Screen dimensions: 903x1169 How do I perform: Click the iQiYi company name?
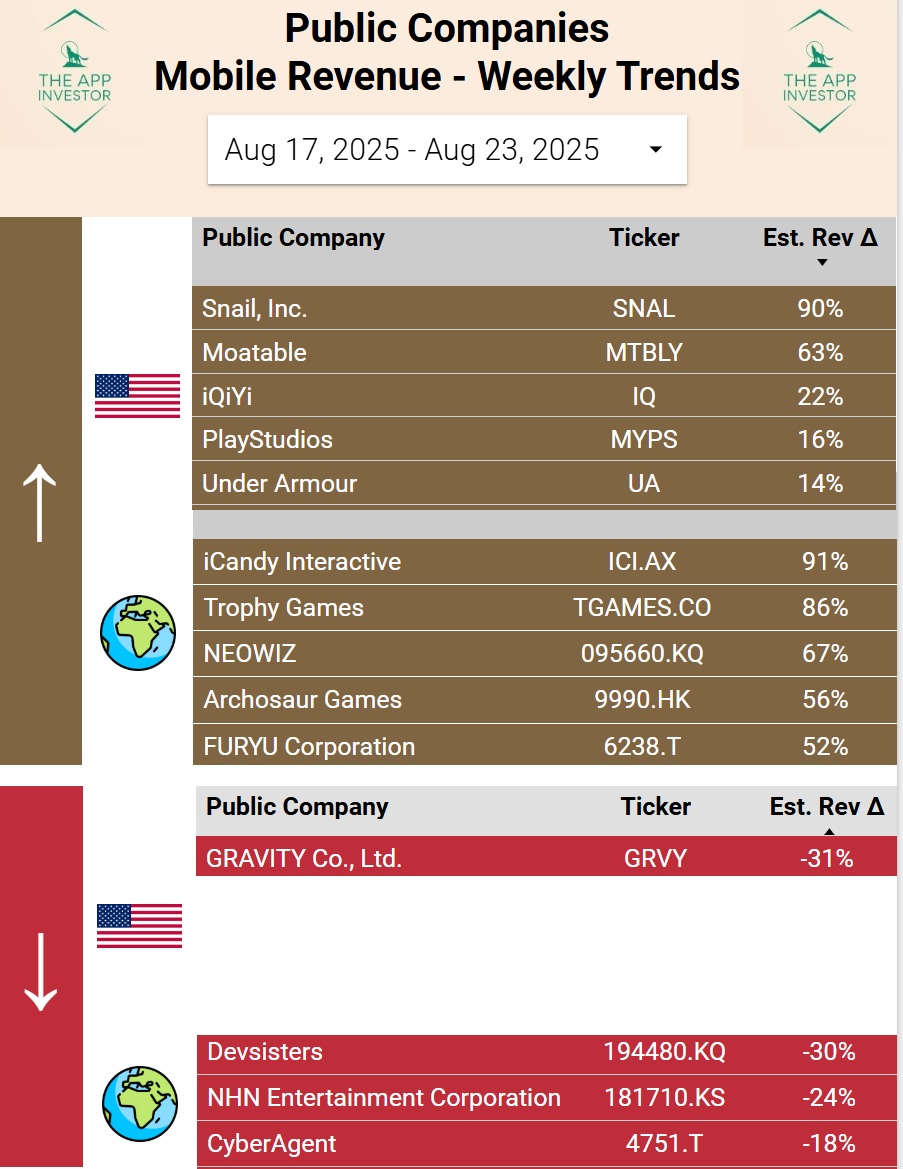227,396
